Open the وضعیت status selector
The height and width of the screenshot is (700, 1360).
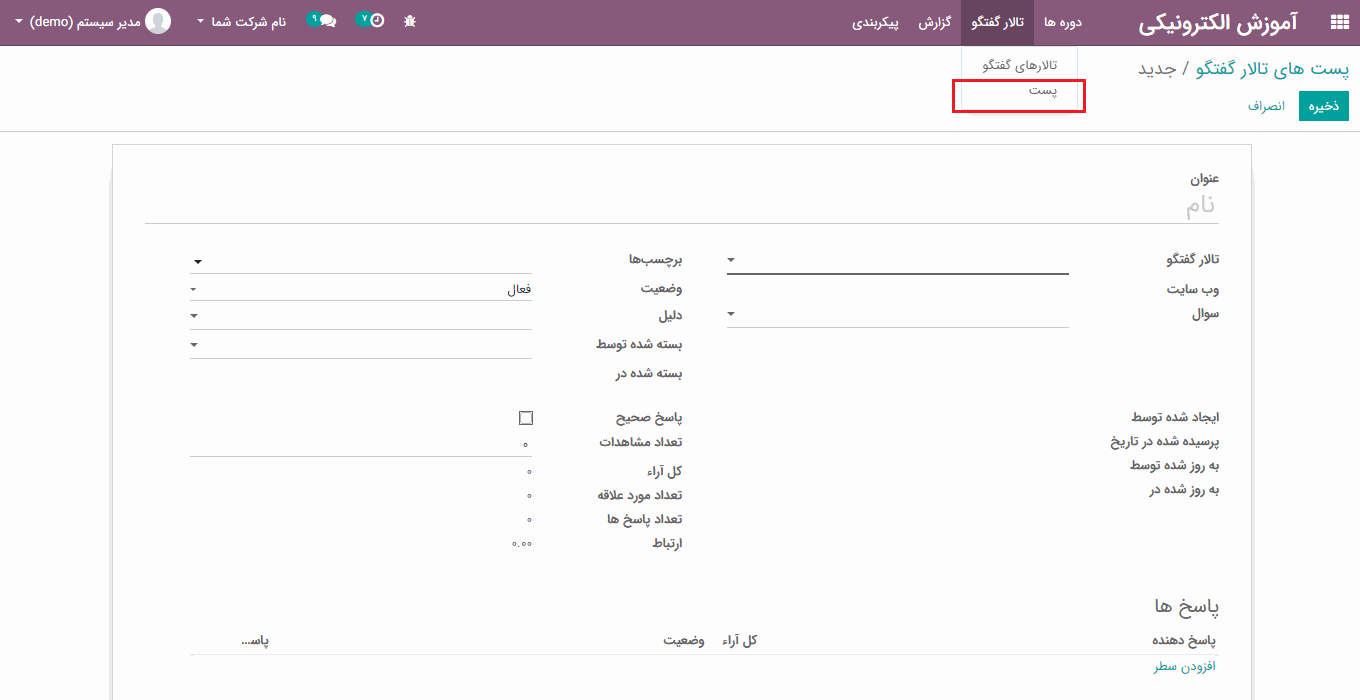(x=360, y=289)
